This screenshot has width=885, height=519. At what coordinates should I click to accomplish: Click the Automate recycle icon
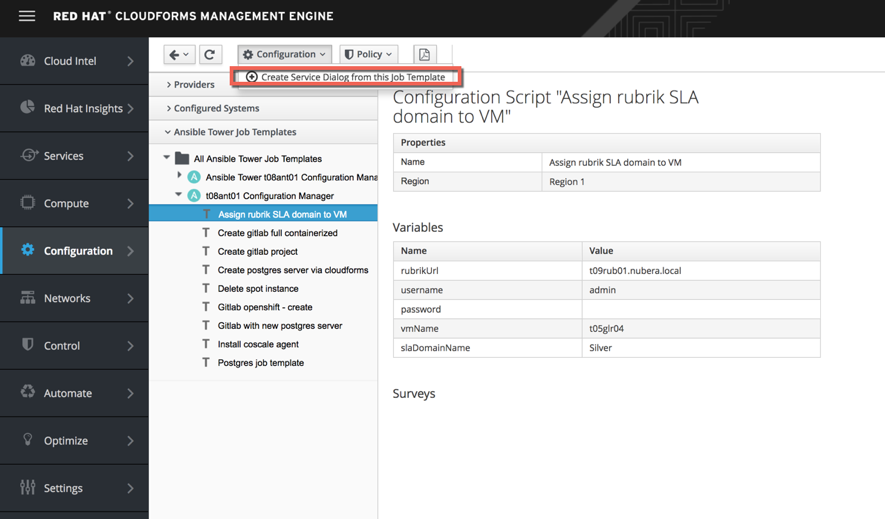(x=28, y=392)
